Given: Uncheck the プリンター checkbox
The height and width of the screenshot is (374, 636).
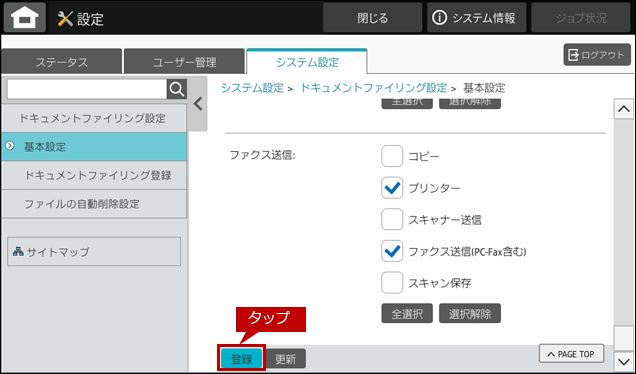Looking at the screenshot, I should (392, 188).
